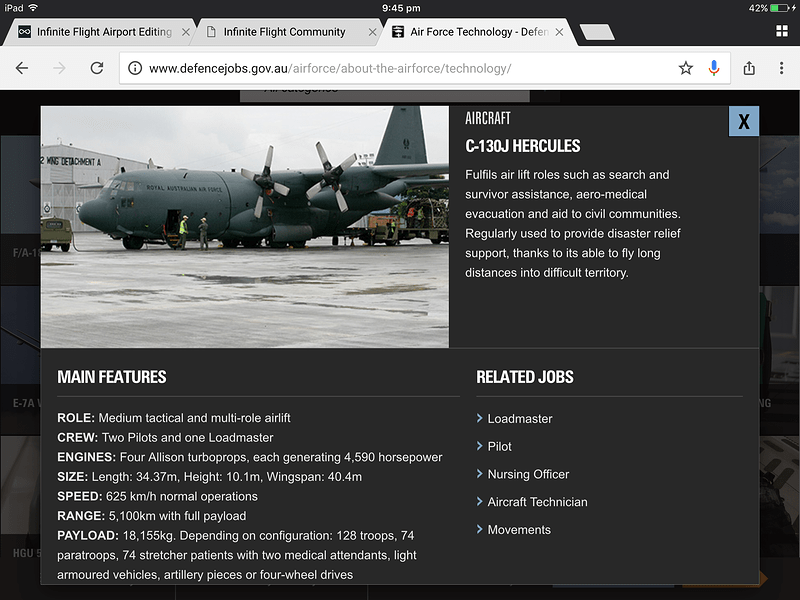The image size is (800, 600).
Task: Click the chevron beside Movements
Action: coord(480,529)
